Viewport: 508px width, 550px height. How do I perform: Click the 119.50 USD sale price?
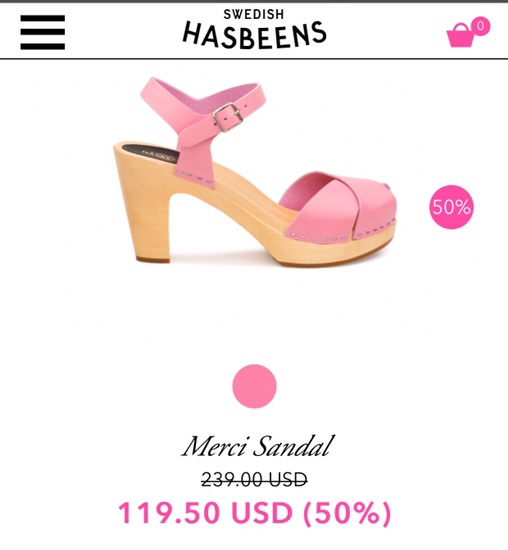click(x=205, y=513)
